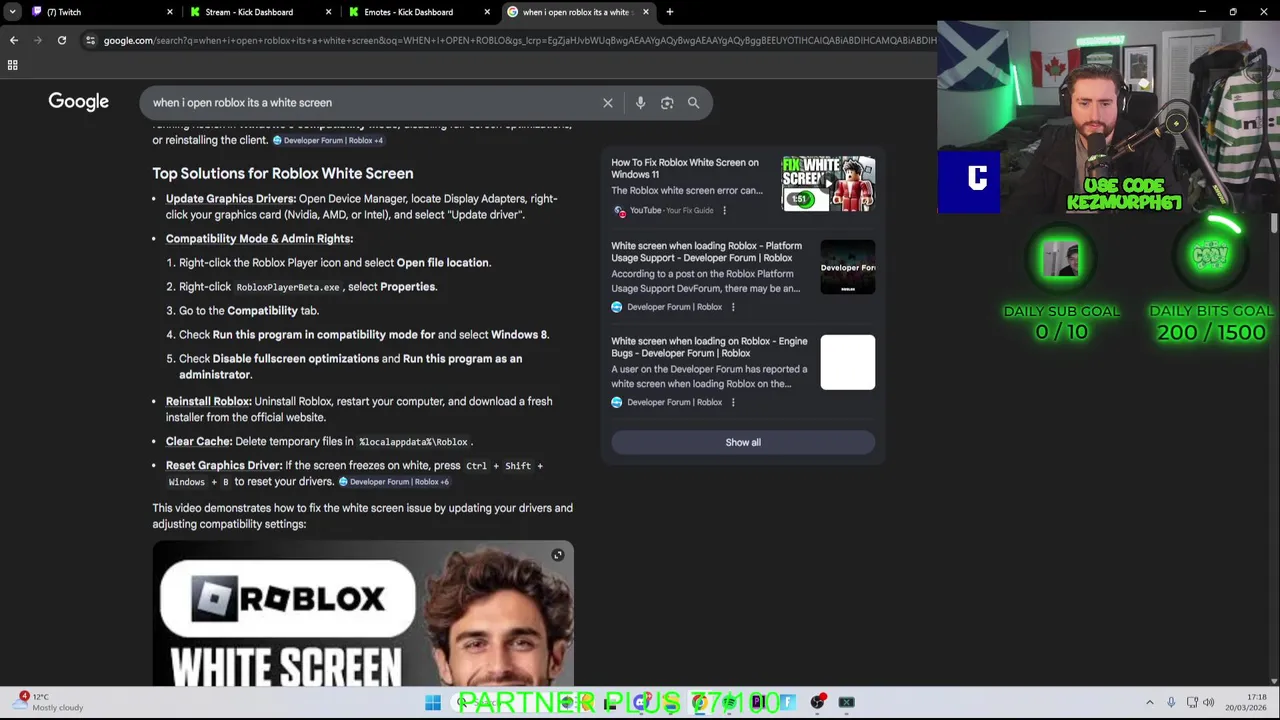Click the rightmost dark taskbar app icon
Viewport: 1280px width, 720px height.
pos(846,703)
